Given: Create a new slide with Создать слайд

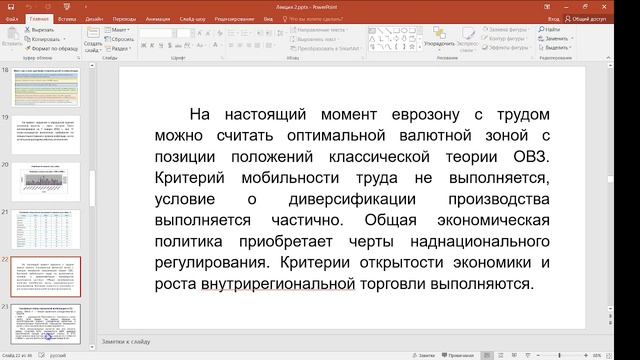Looking at the screenshot, I should 93,40.
